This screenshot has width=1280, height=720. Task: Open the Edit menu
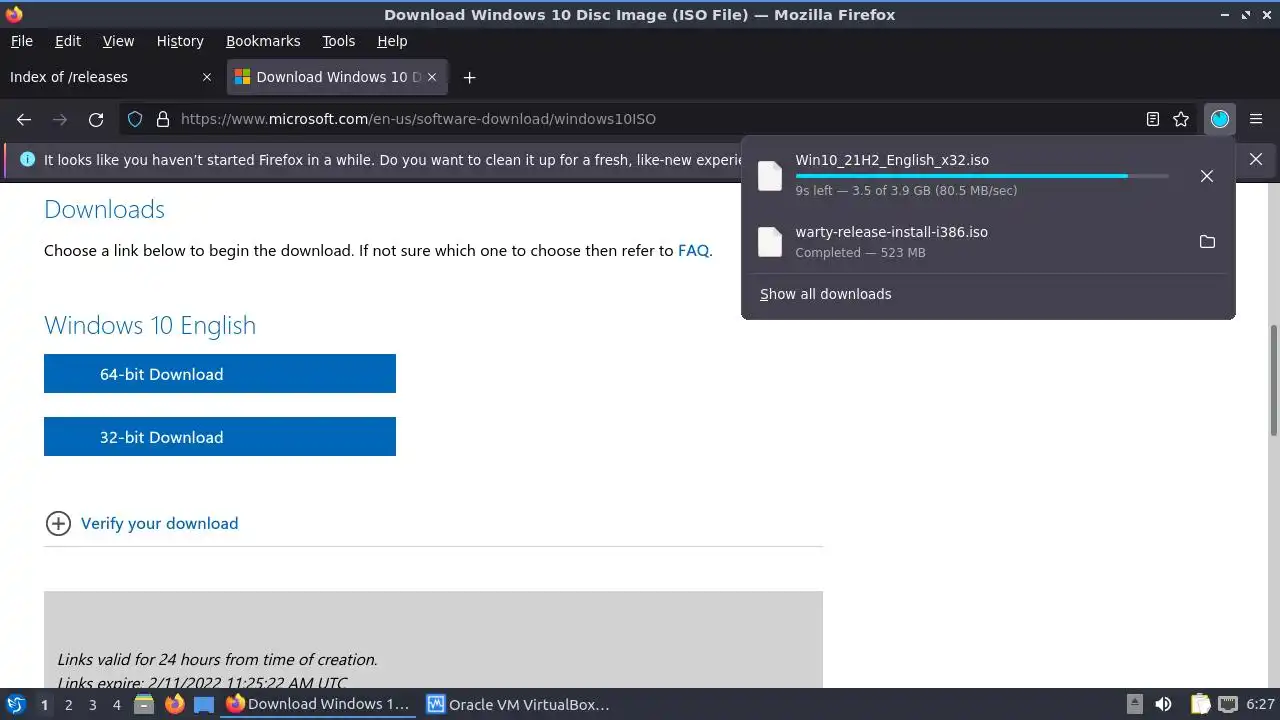pos(68,41)
